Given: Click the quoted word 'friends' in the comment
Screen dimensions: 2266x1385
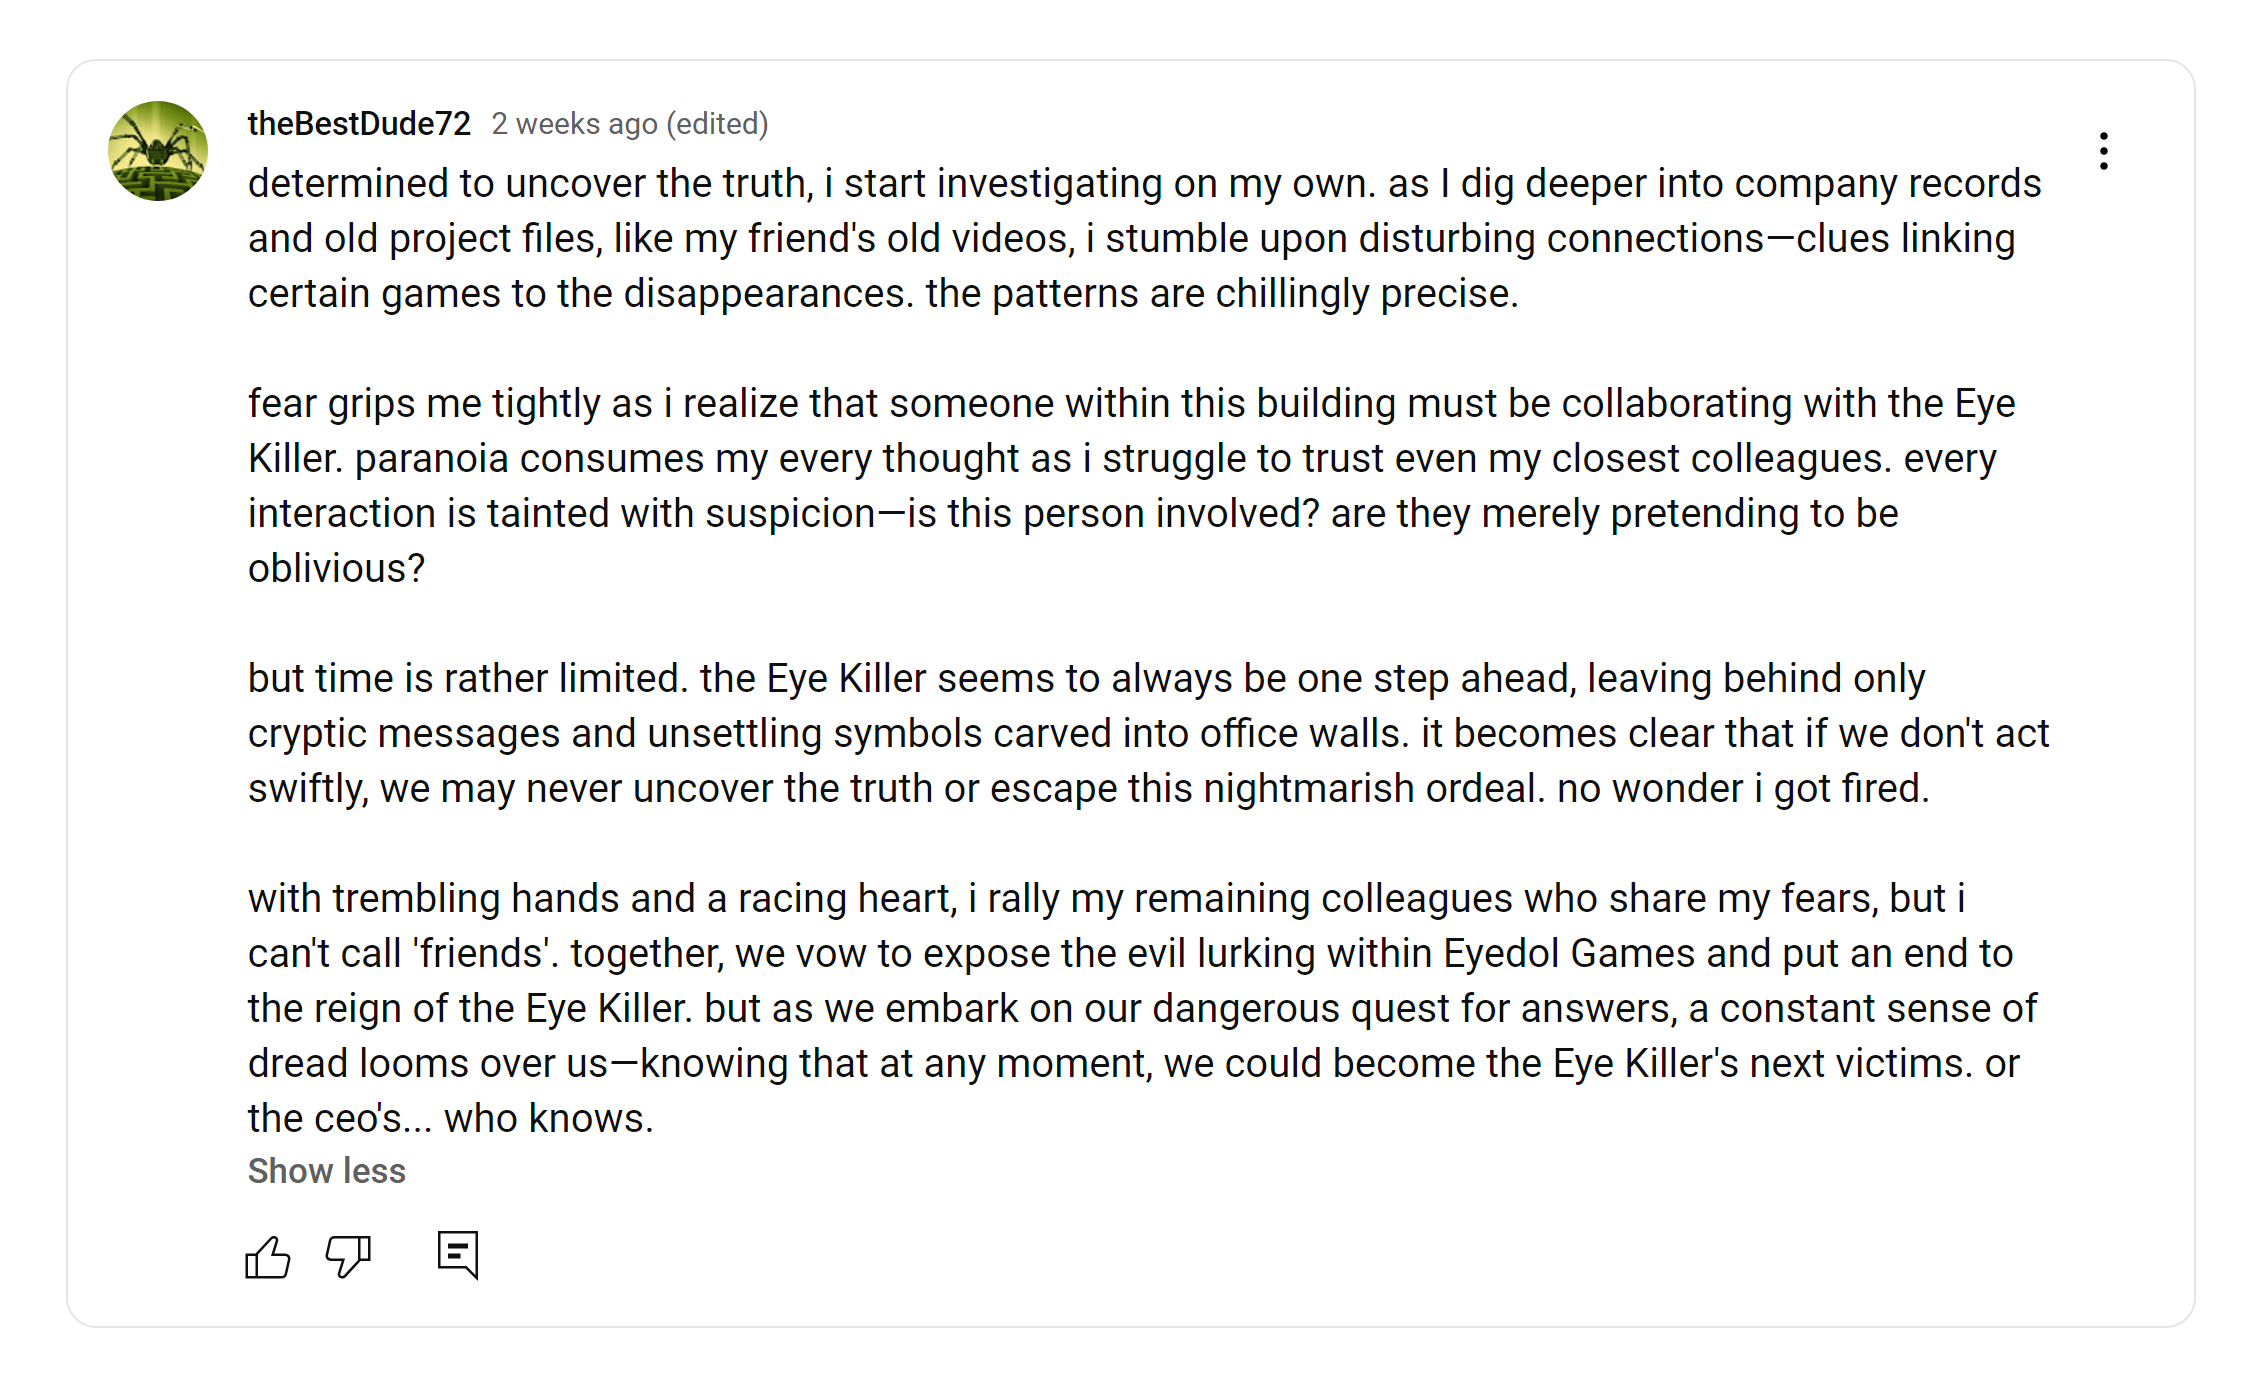Looking at the screenshot, I should 481,954.
